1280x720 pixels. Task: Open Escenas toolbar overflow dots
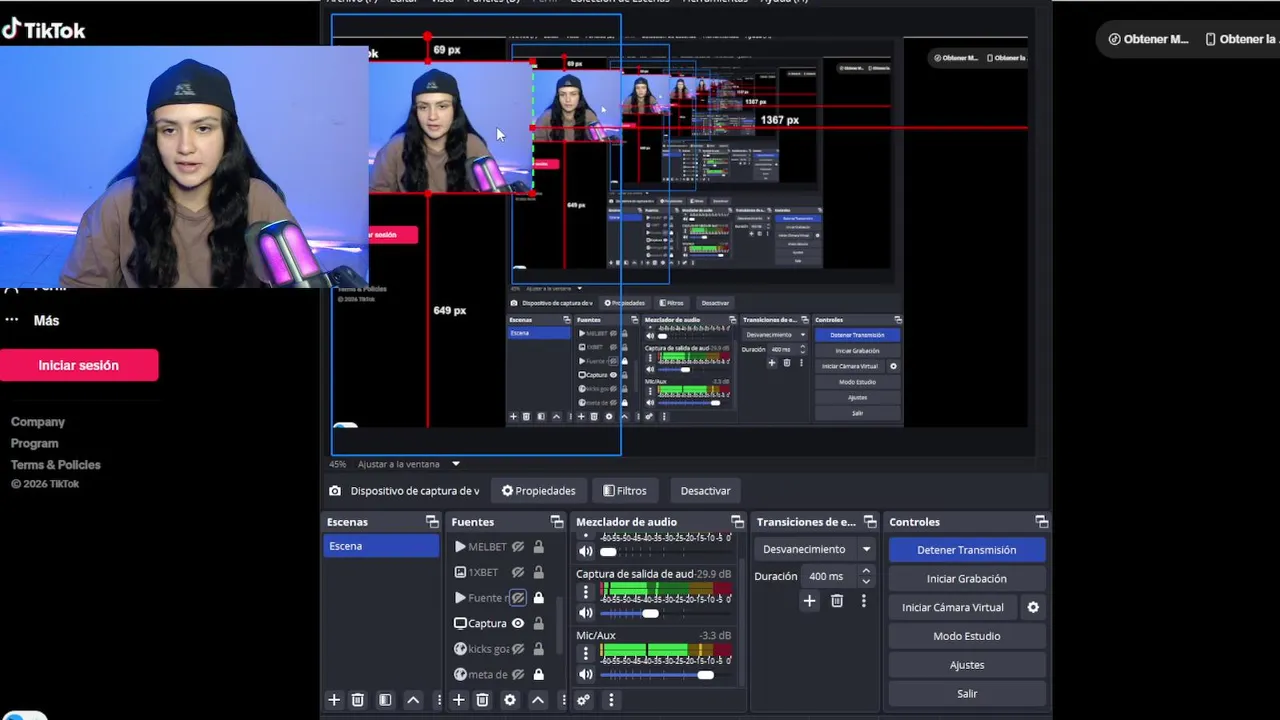tap(439, 700)
